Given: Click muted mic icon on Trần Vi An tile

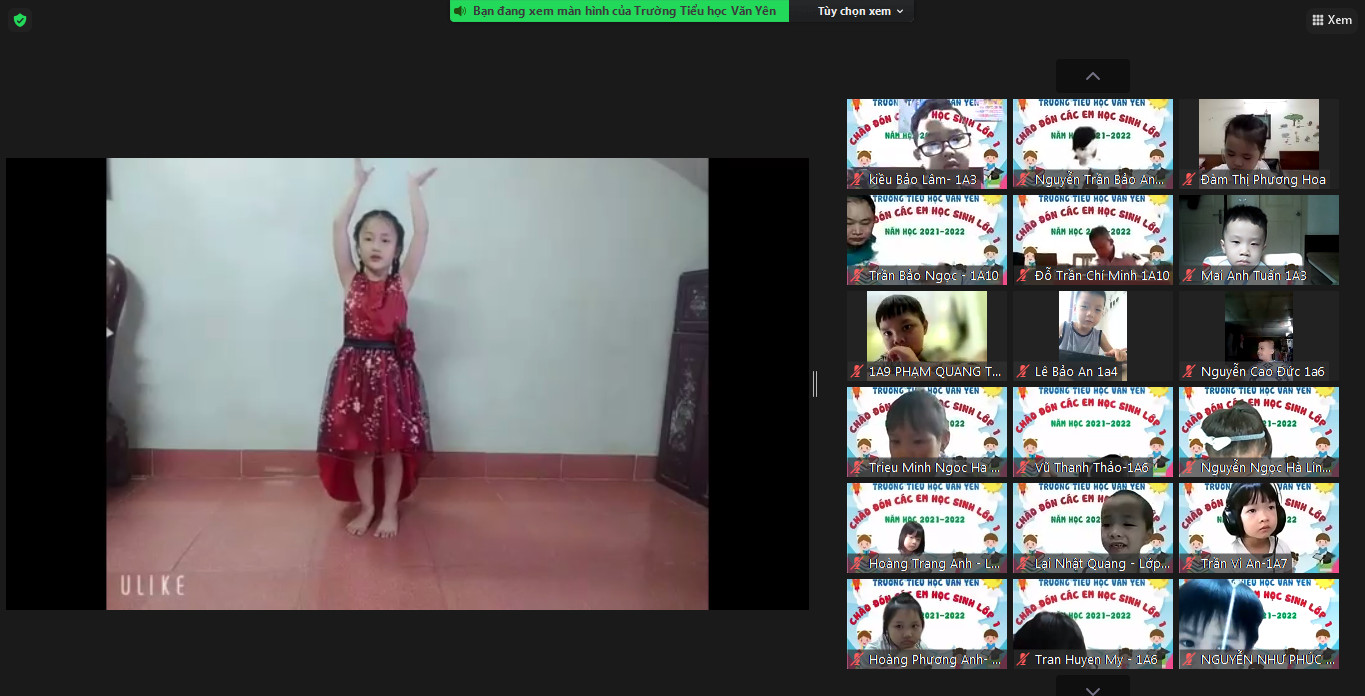Looking at the screenshot, I should [x=1189, y=564].
